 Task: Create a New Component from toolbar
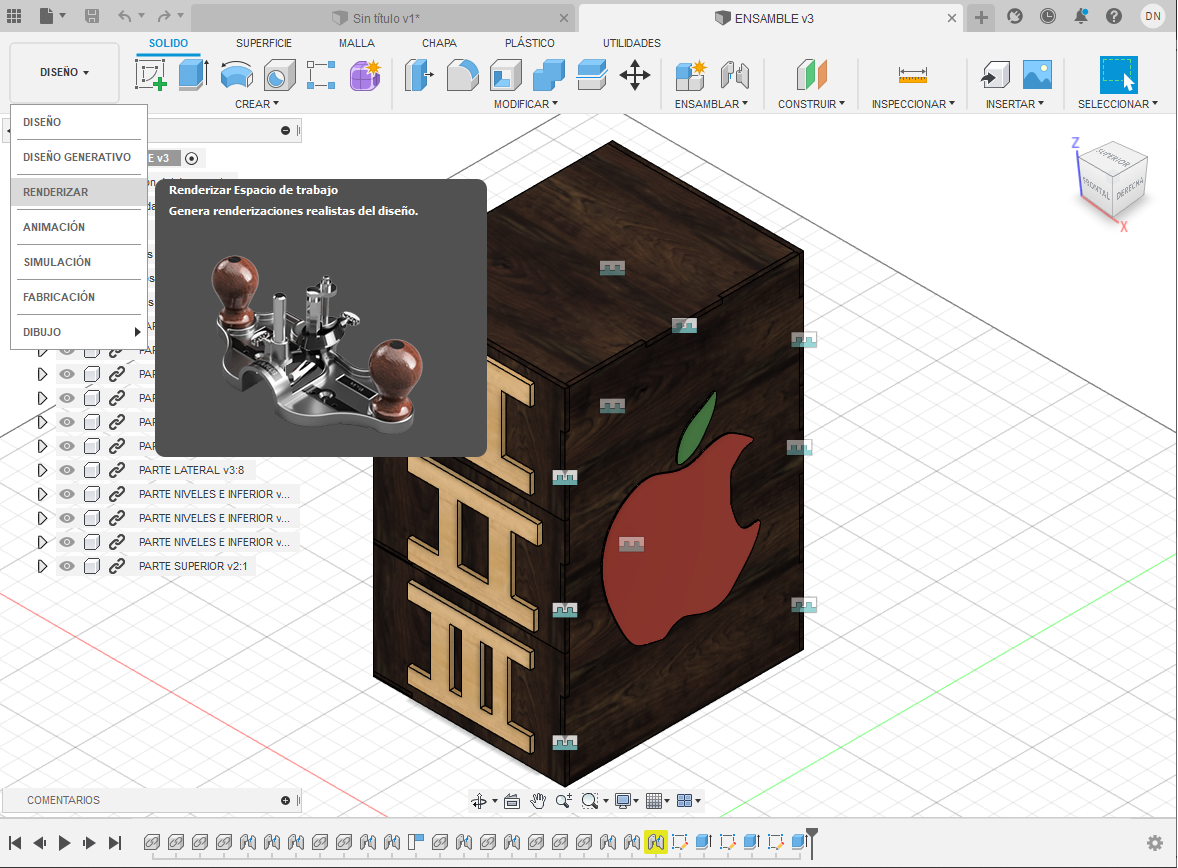click(x=690, y=75)
